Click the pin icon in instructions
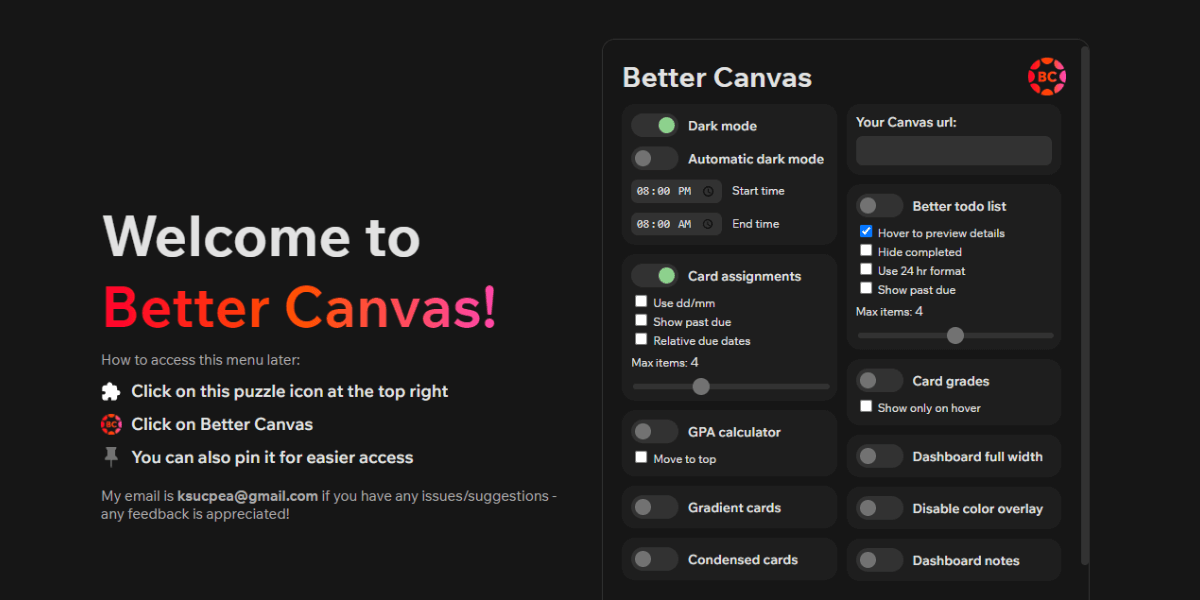Viewport: 1200px width, 600px height. click(x=111, y=457)
